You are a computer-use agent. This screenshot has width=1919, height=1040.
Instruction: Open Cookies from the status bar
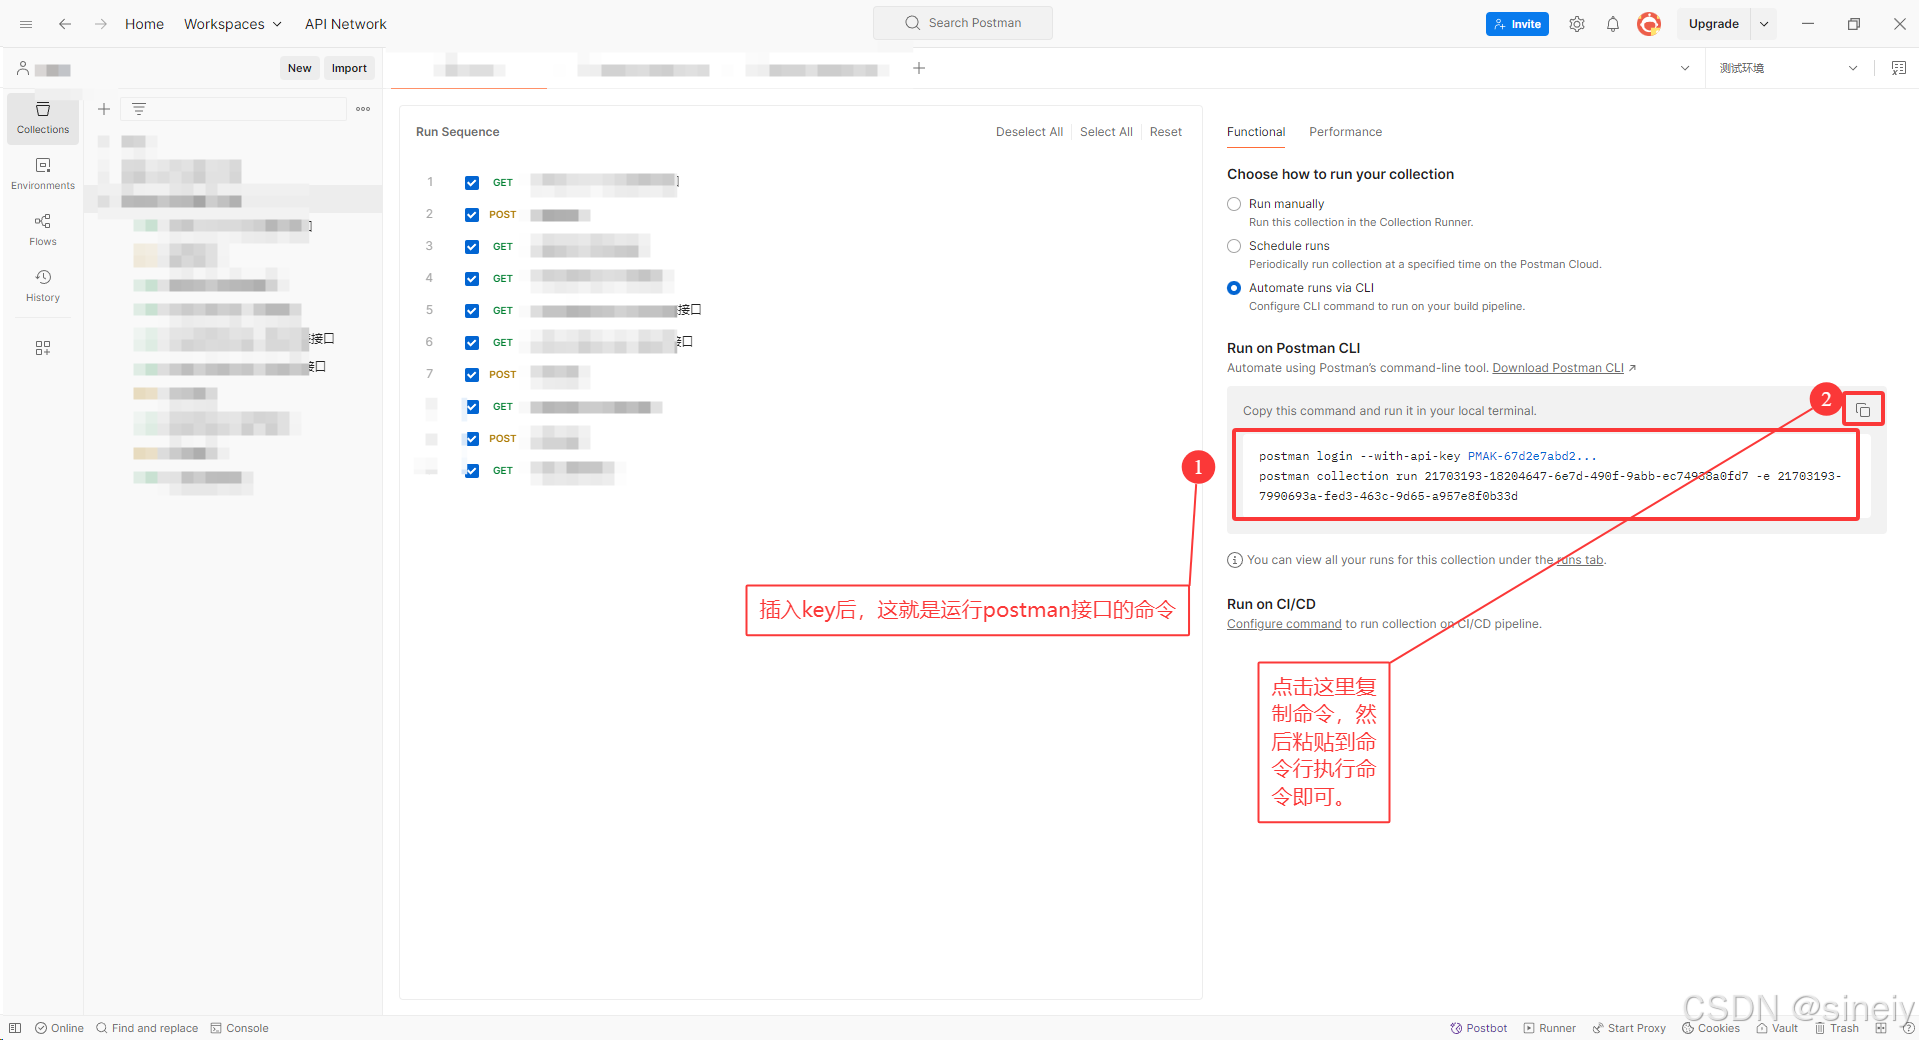[x=1711, y=1028]
